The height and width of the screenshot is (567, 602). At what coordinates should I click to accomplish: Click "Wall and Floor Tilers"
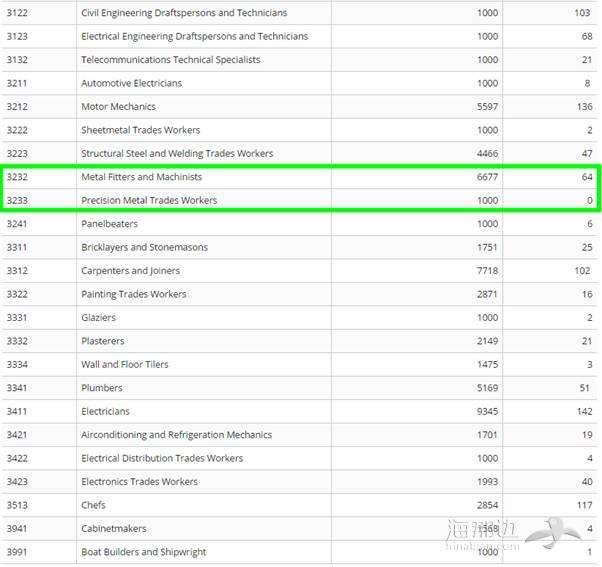click(125, 364)
